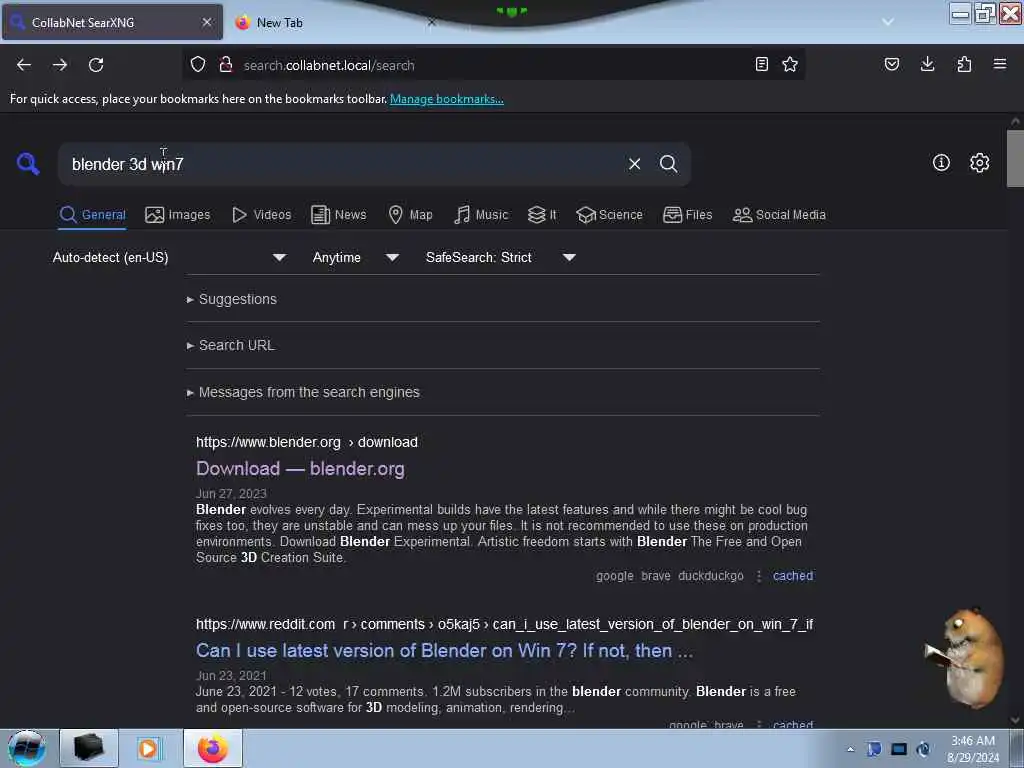Switch to the It category
The height and width of the screenshot is (768, 1024).
click(x=542, y=215)
